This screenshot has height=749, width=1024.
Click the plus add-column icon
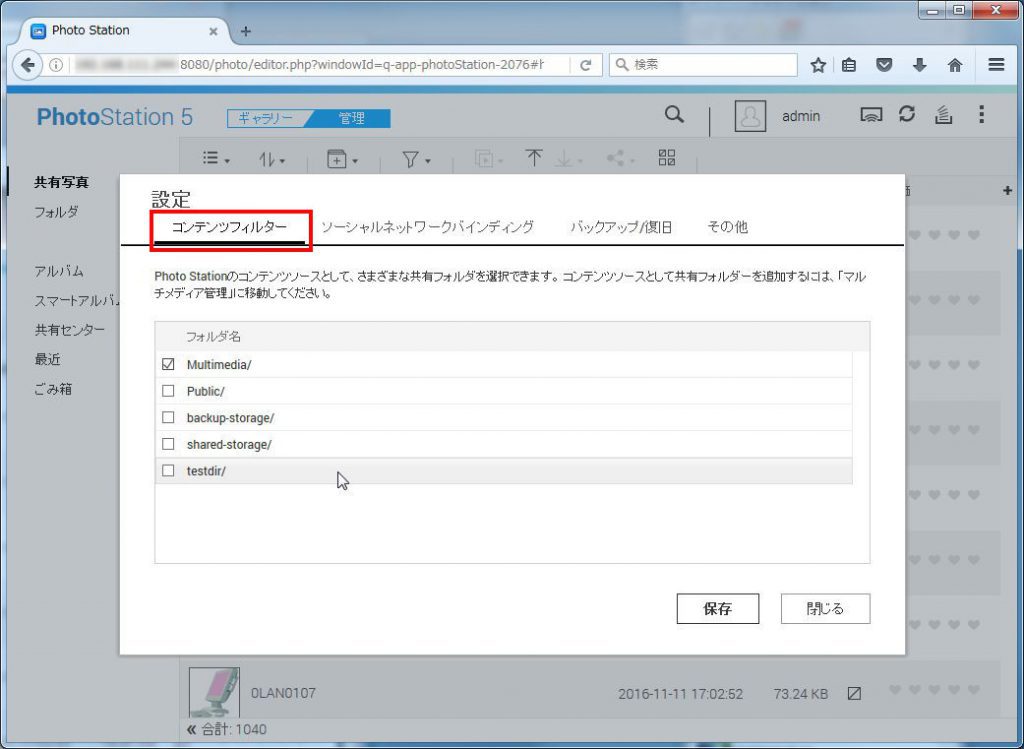(1007, 190)
